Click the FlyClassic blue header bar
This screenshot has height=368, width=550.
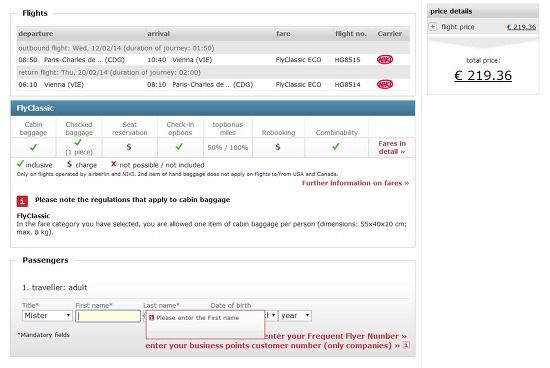click(x=213, y=108)
